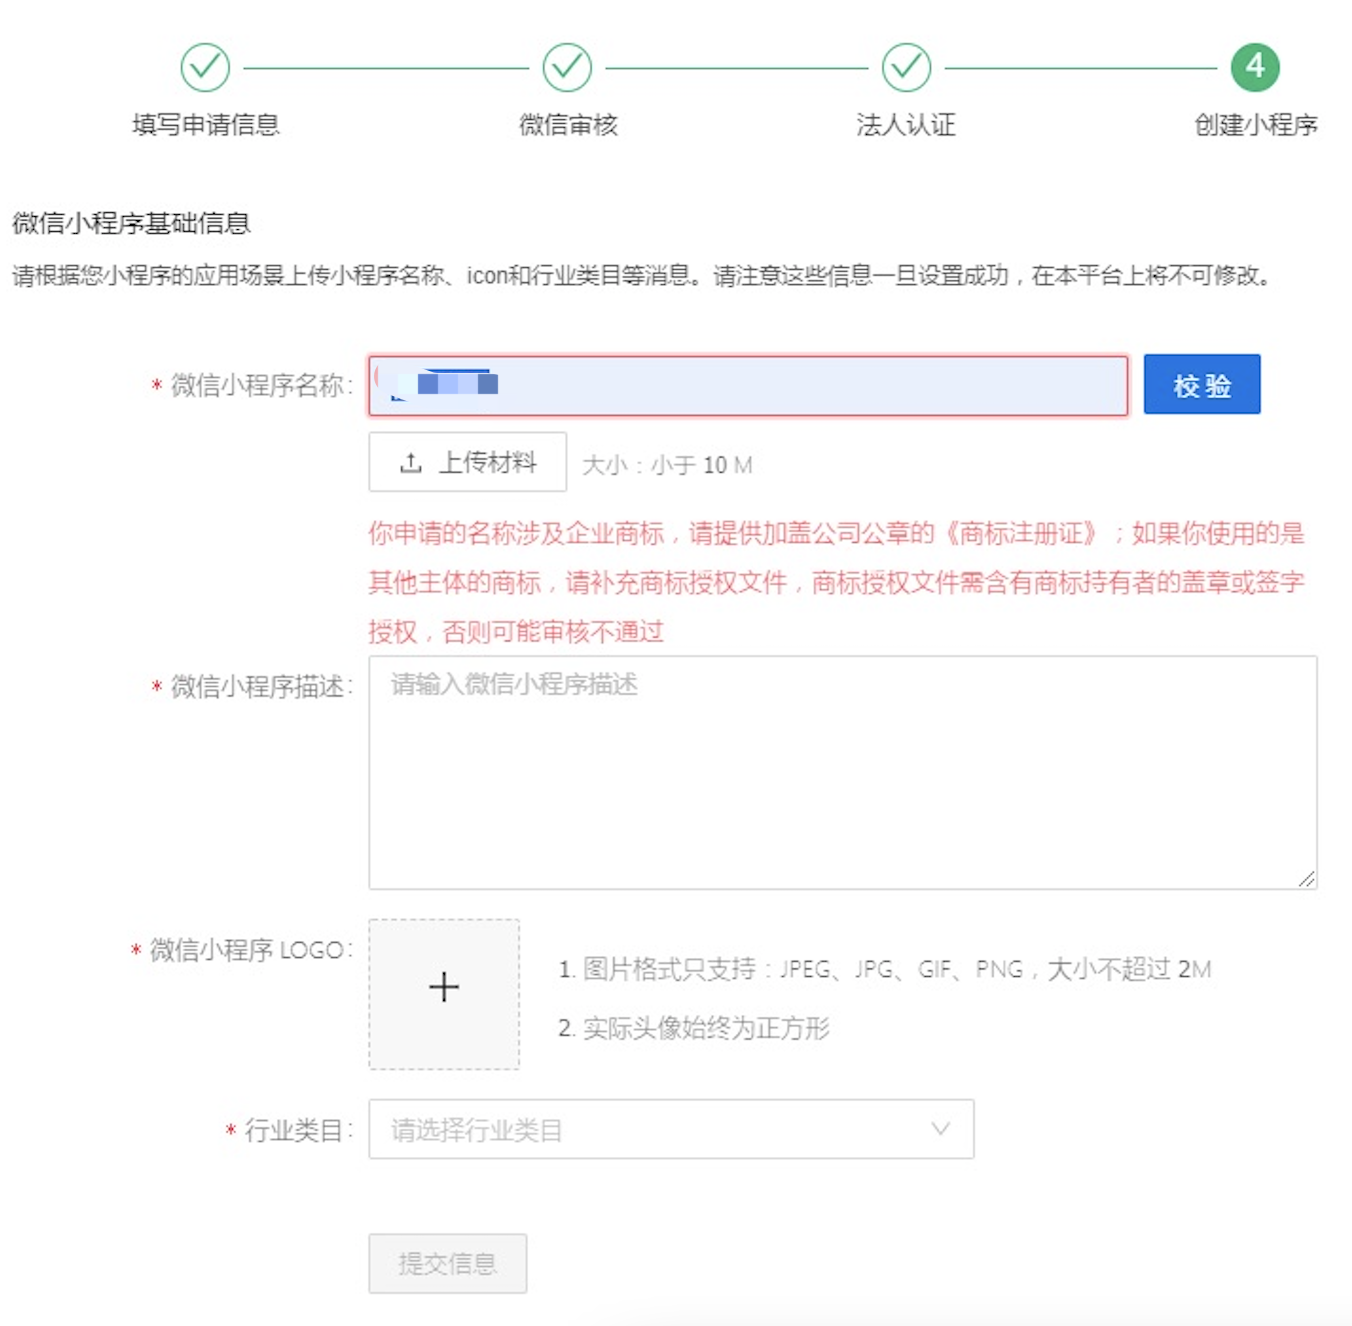Click the 微信审核 step label
This screenshot has height=1326, width=1352.
pyautogui.click(x=568, y=124)
